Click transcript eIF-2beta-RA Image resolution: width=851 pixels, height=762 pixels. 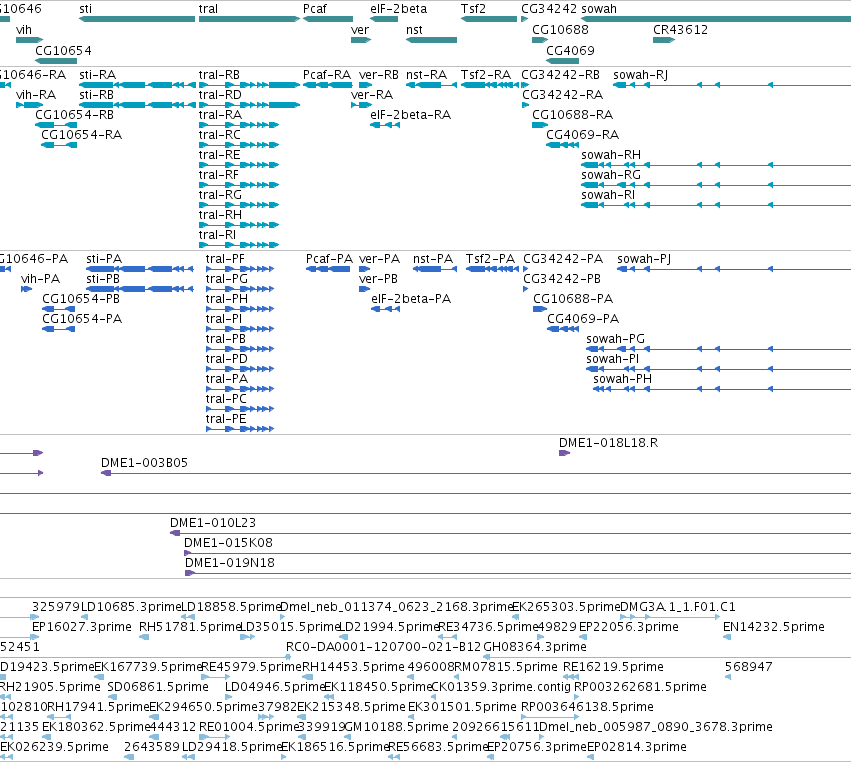385,125
